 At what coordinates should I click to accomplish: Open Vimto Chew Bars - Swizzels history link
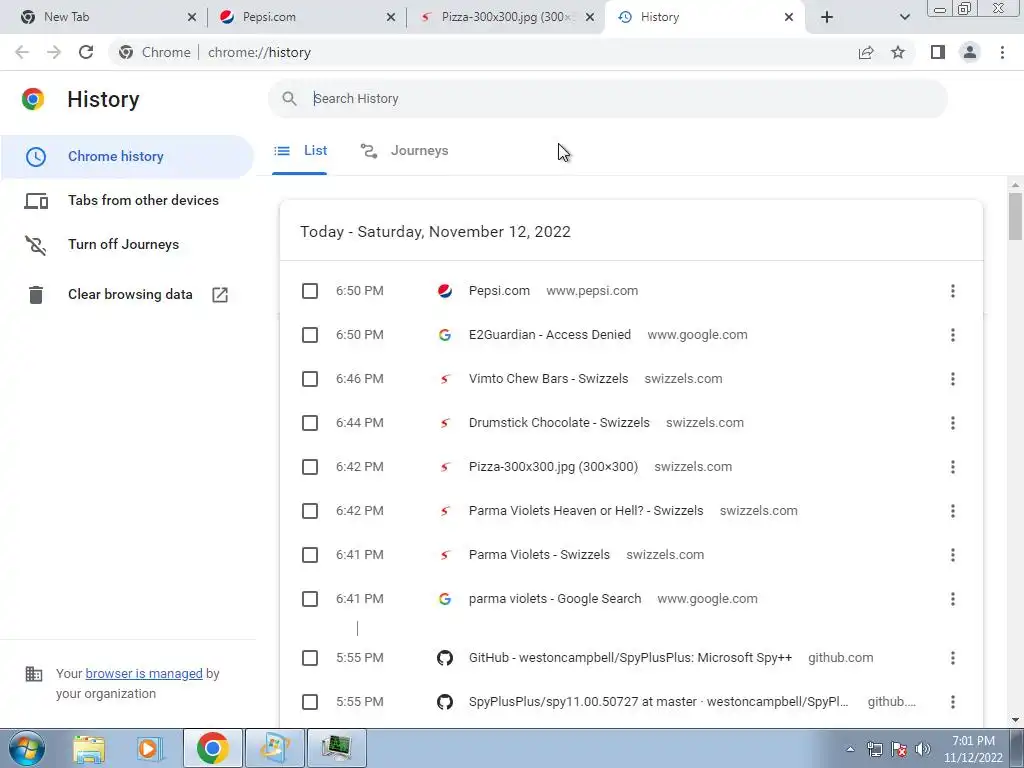[548, 379]
